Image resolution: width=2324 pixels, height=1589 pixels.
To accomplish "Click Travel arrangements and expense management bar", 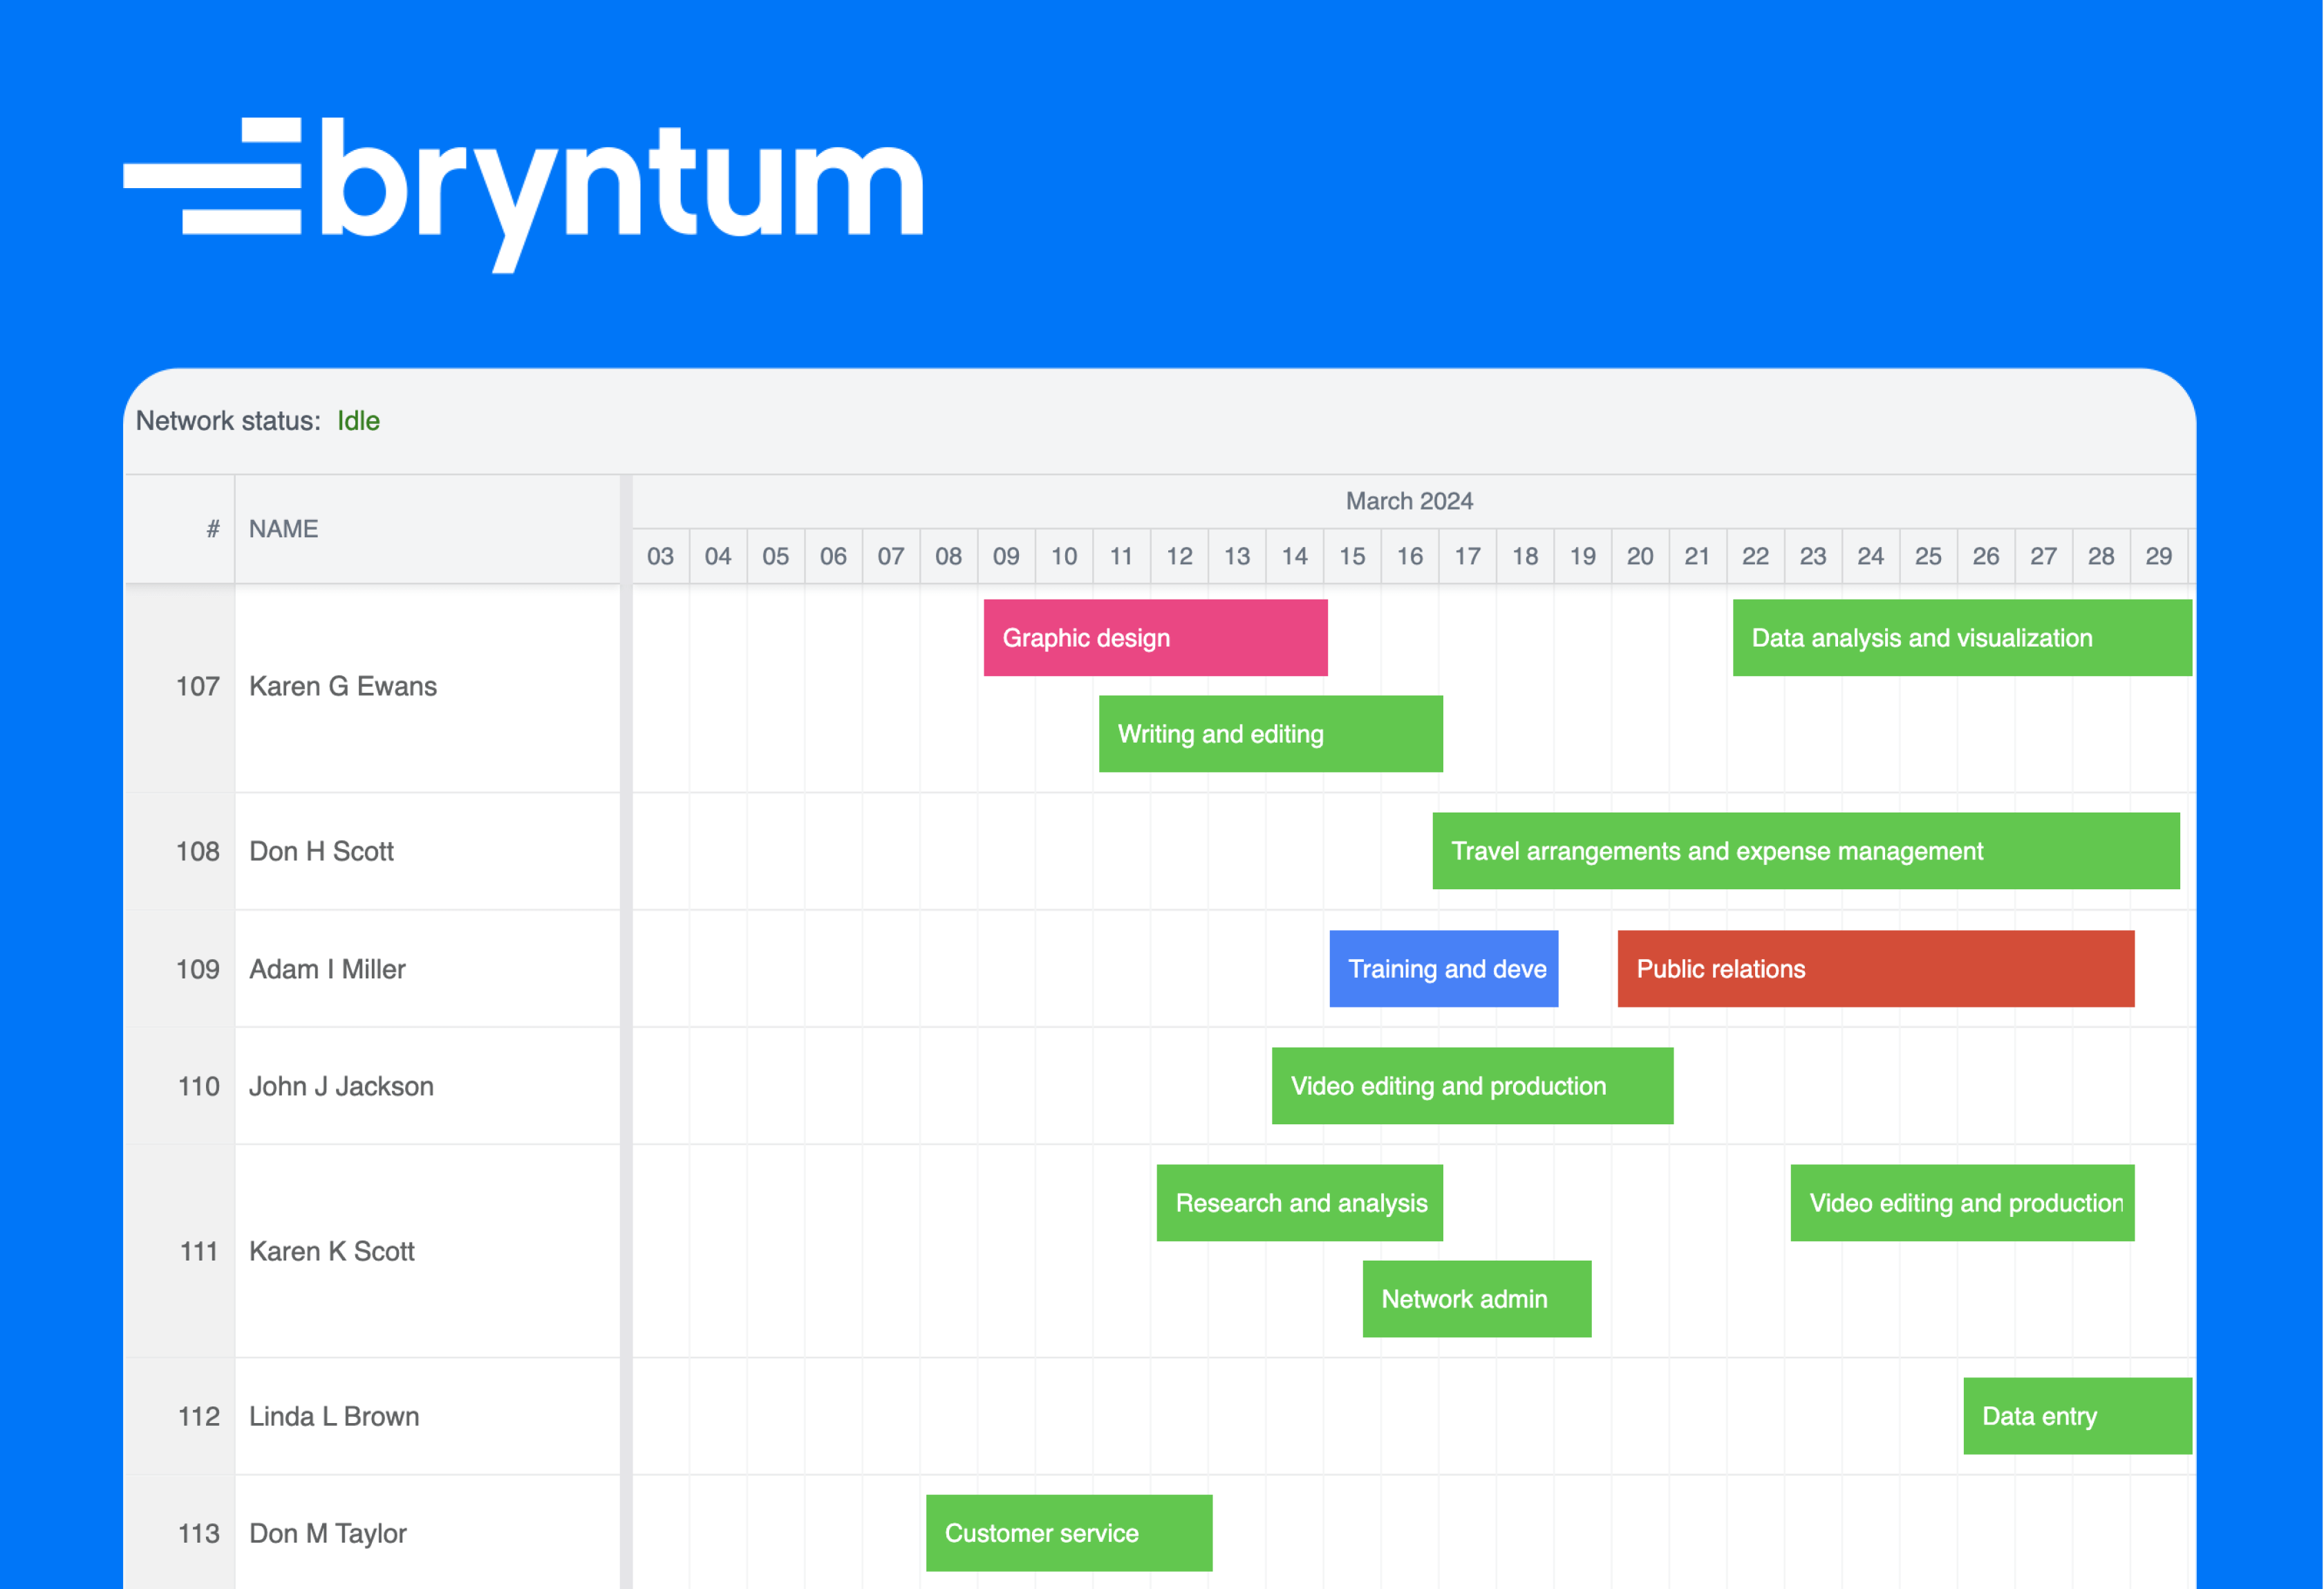I will point(1805,851).
